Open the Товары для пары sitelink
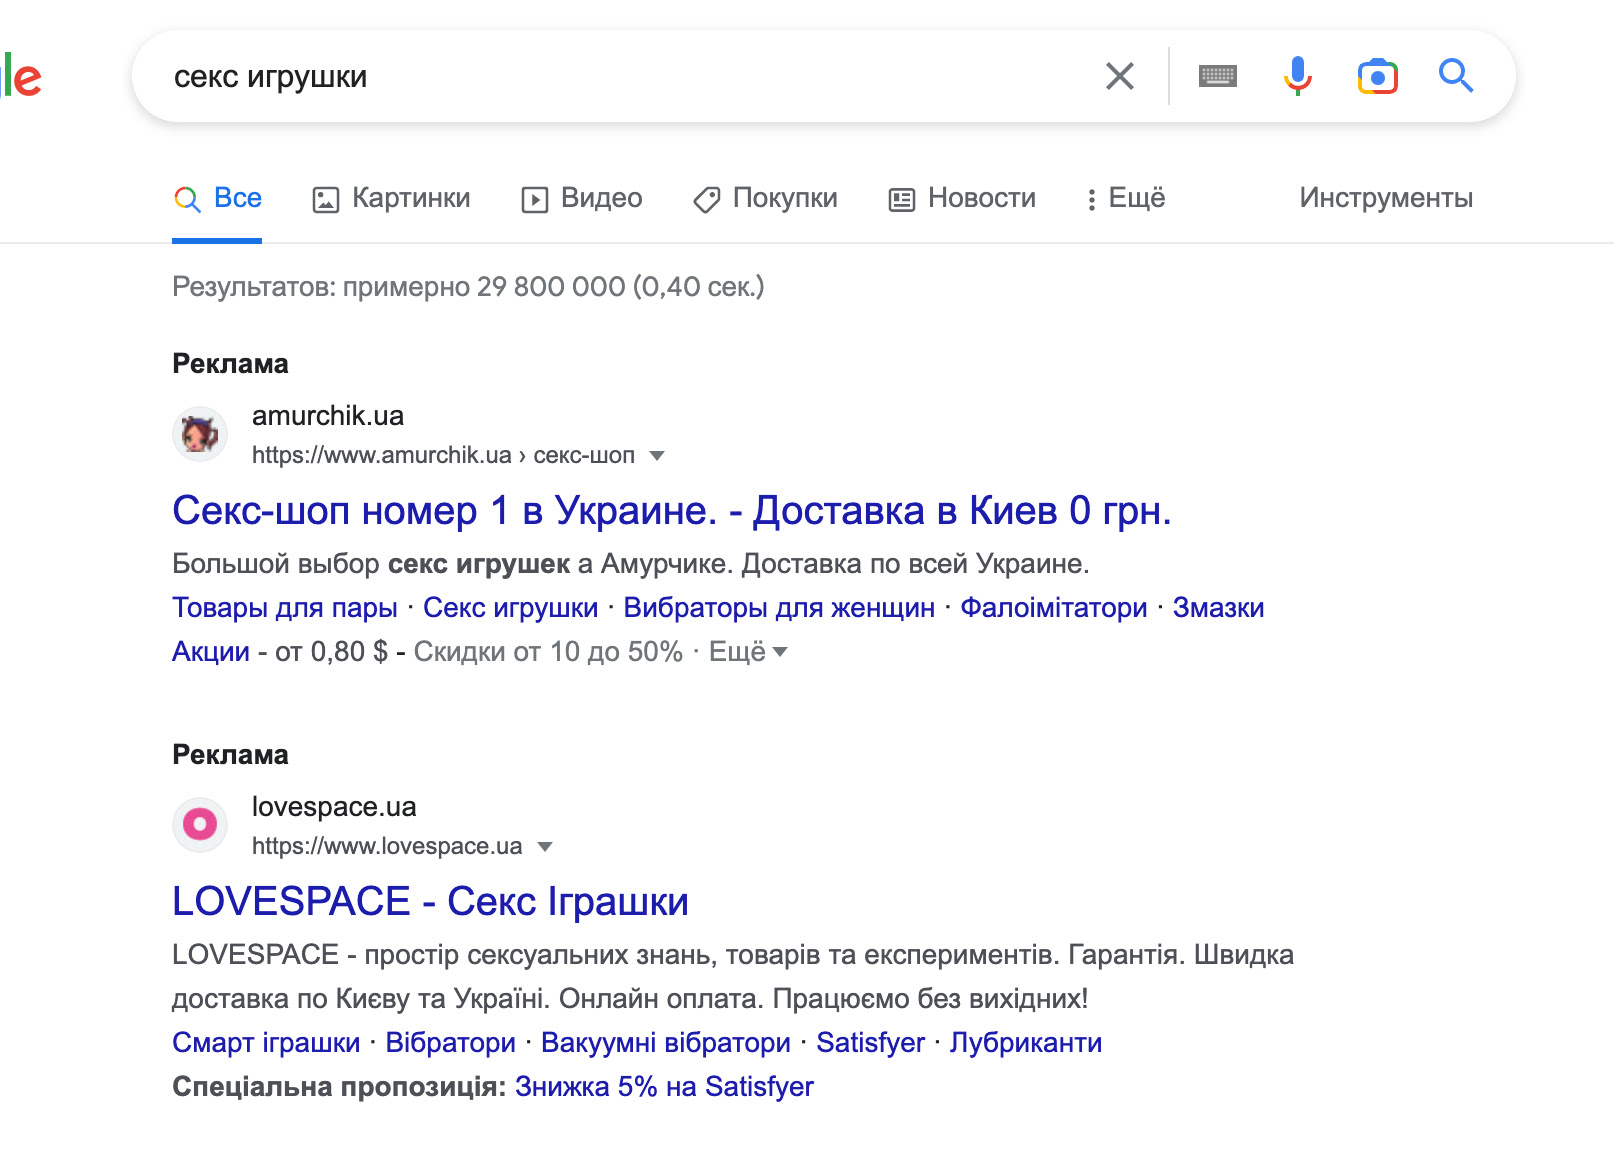The height and width of the screenshot is (1156, 1614). point(285,608)
